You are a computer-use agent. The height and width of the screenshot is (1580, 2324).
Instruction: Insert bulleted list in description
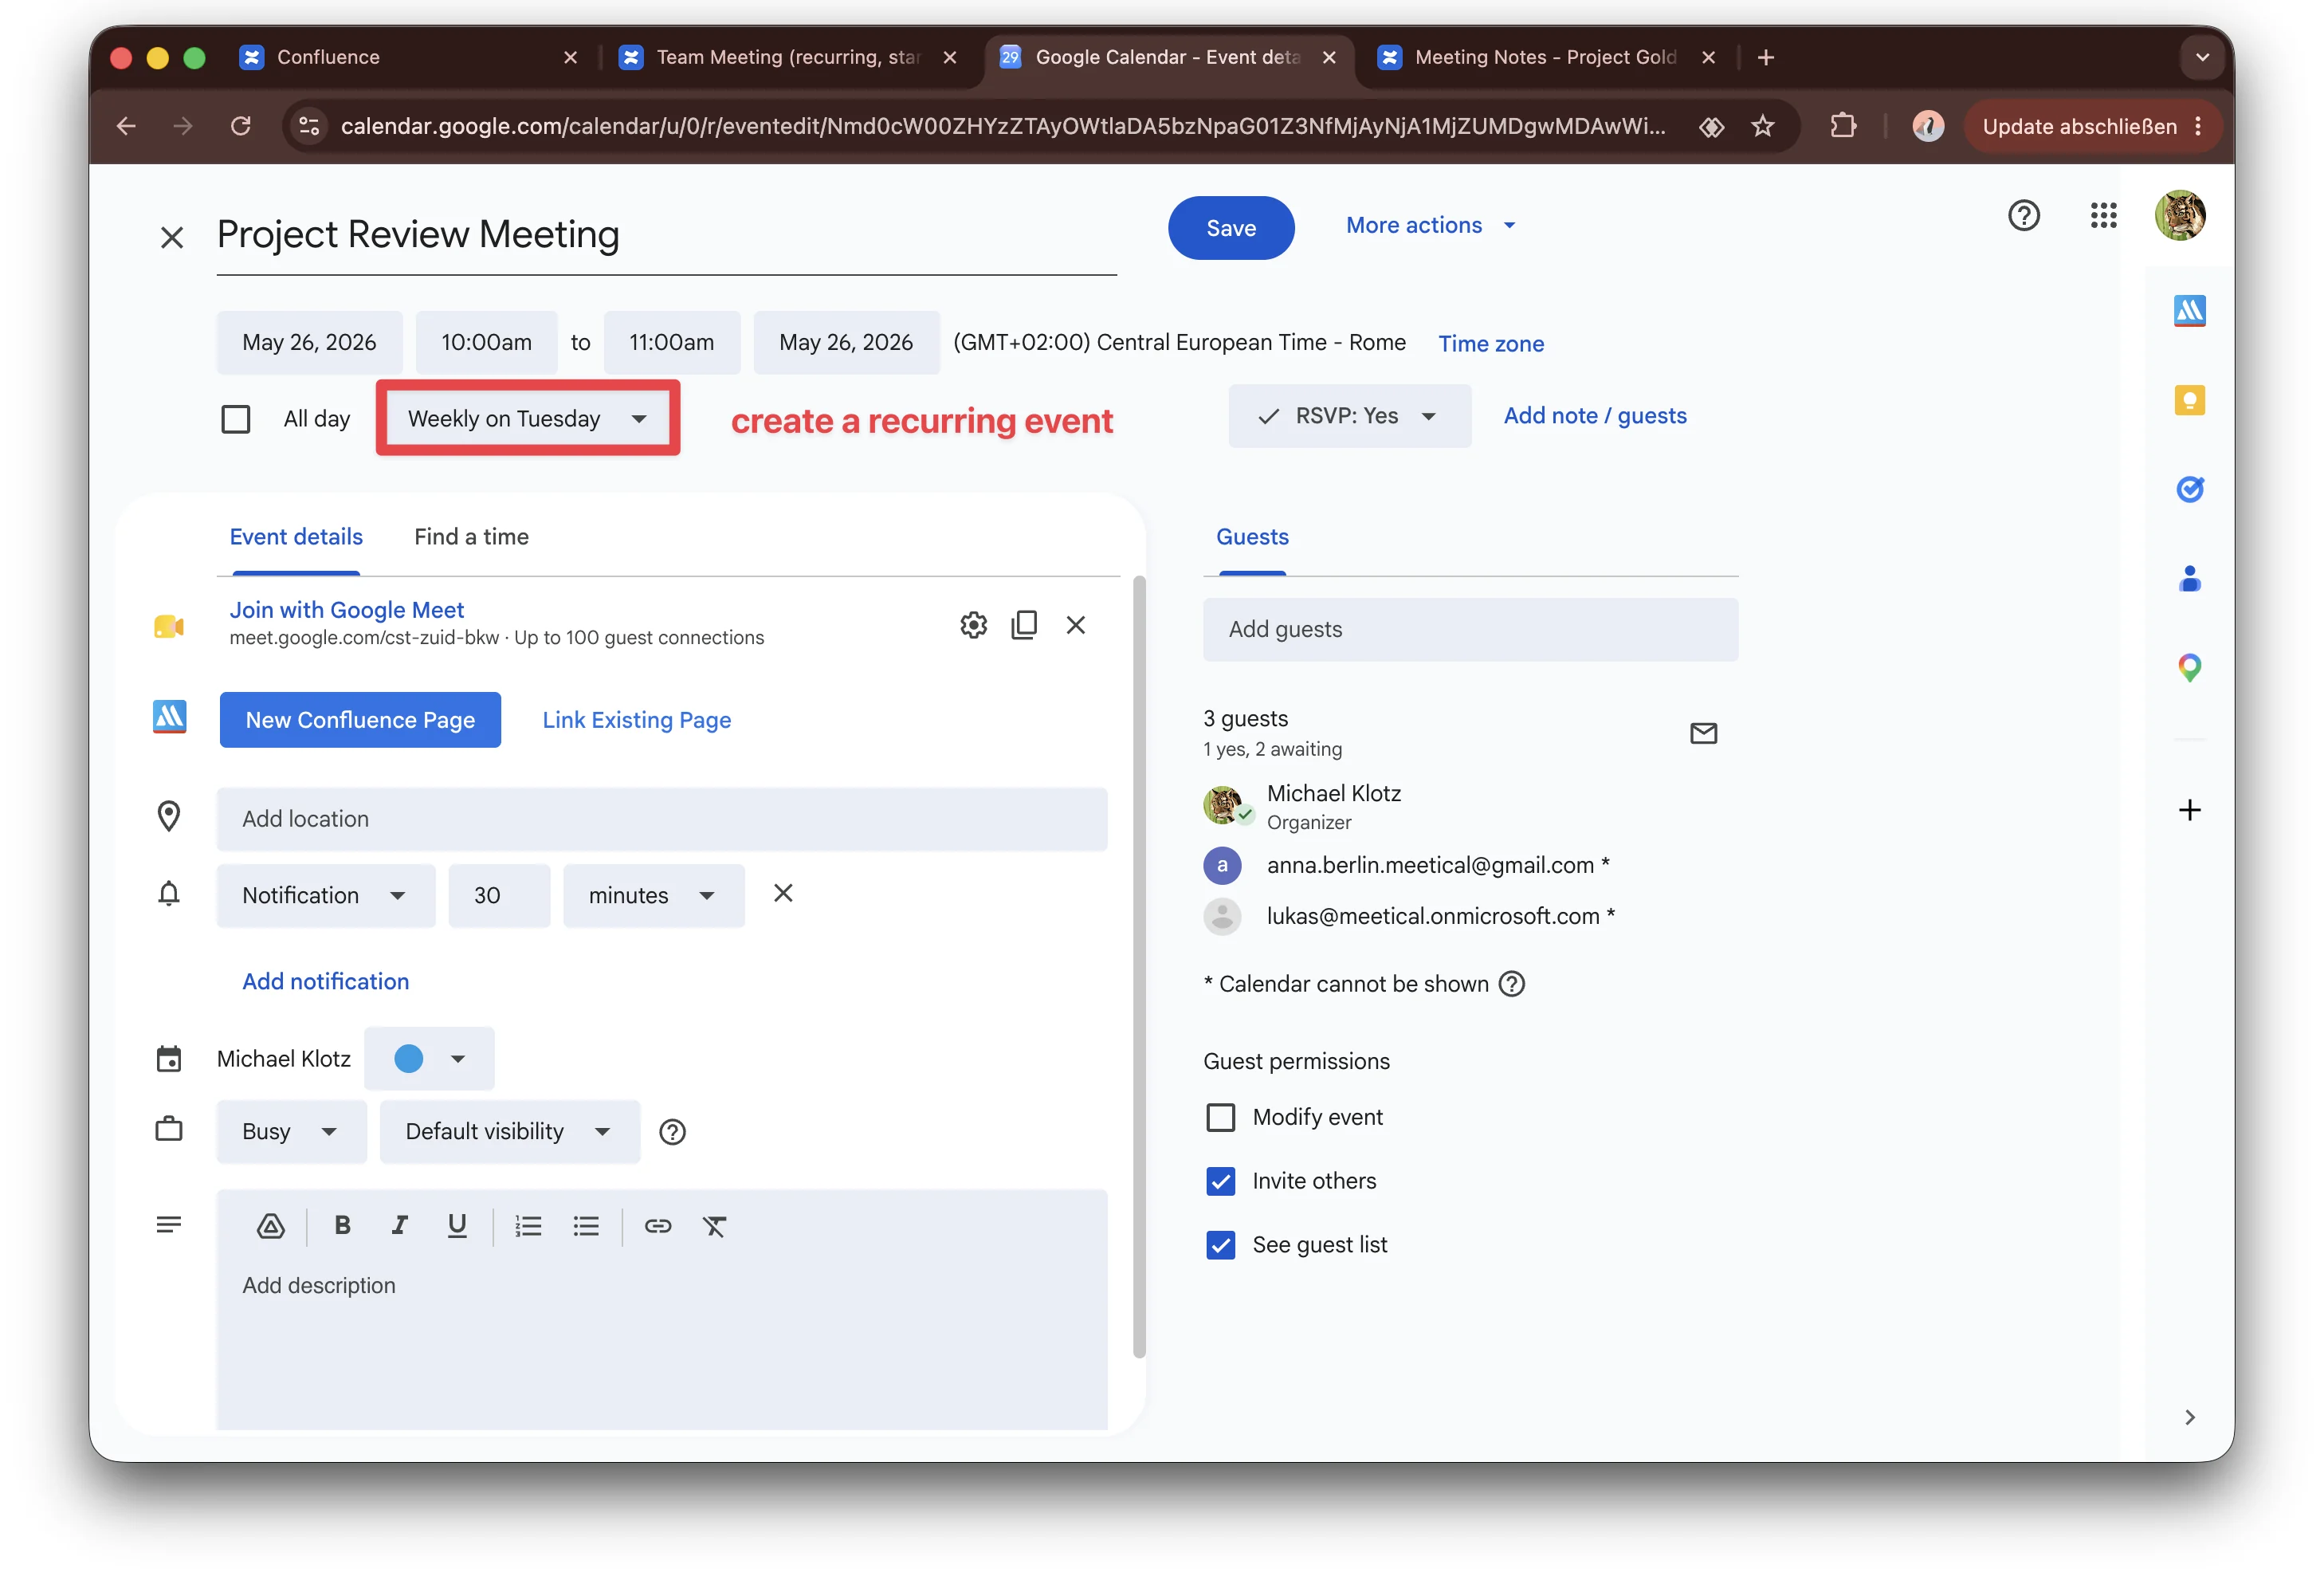pos(586,1226)
